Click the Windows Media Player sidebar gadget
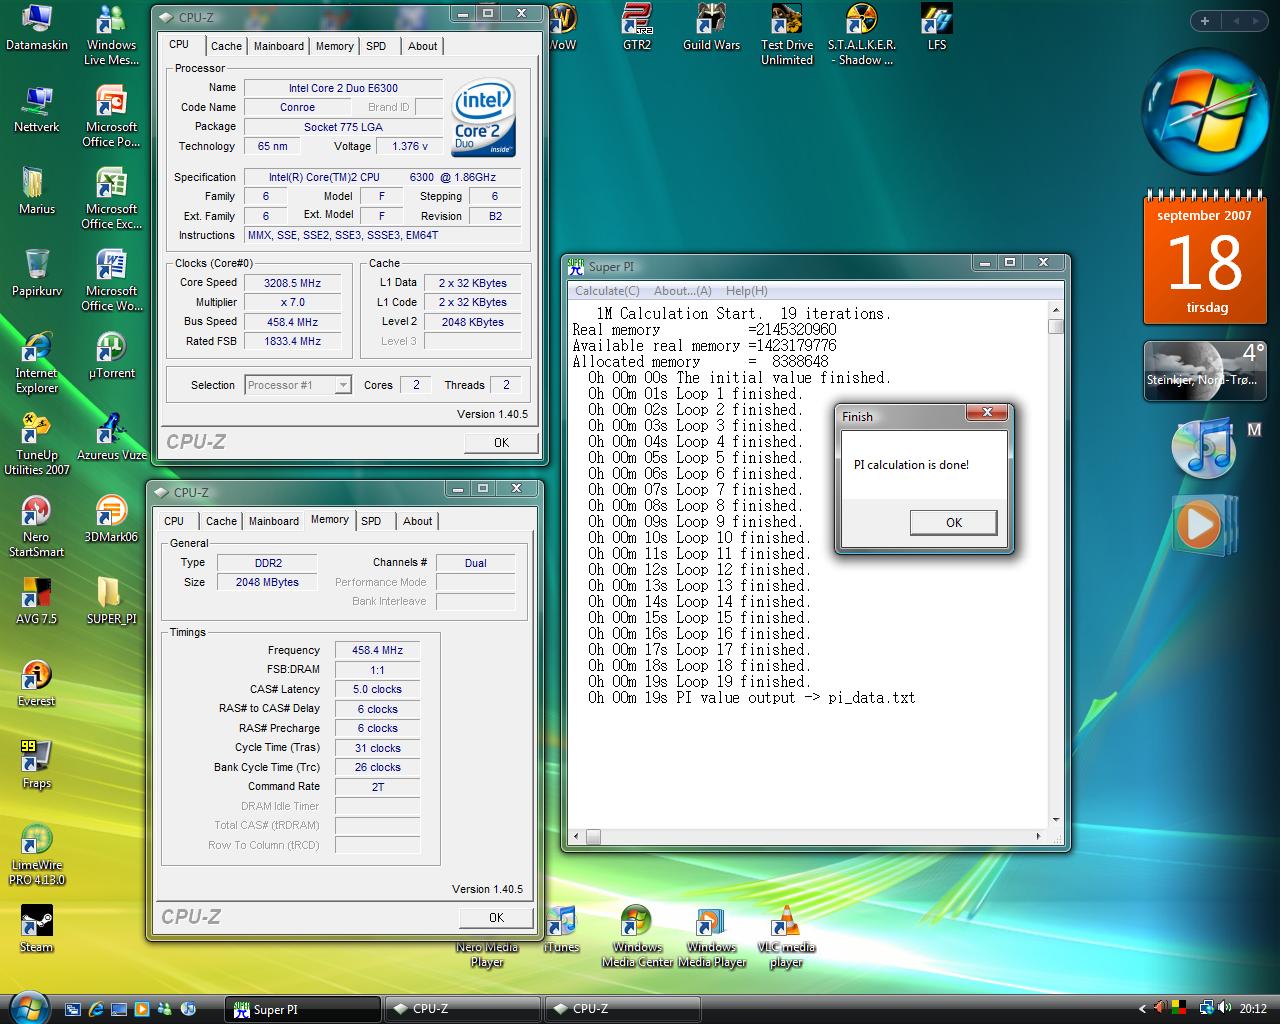 (1203, 523)
